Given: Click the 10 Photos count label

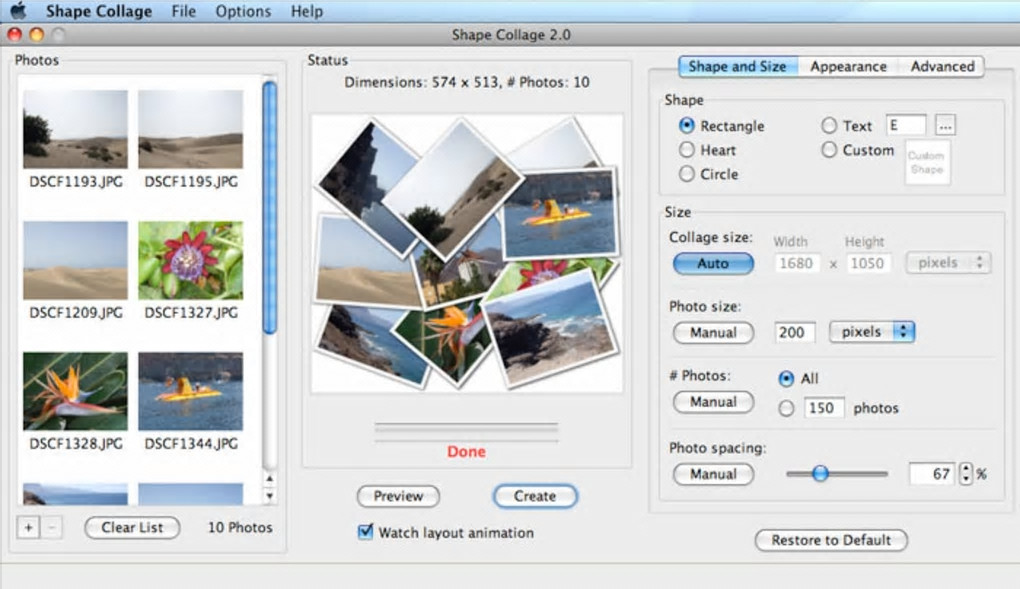Looking at the screenshot, I should [240, 527].
